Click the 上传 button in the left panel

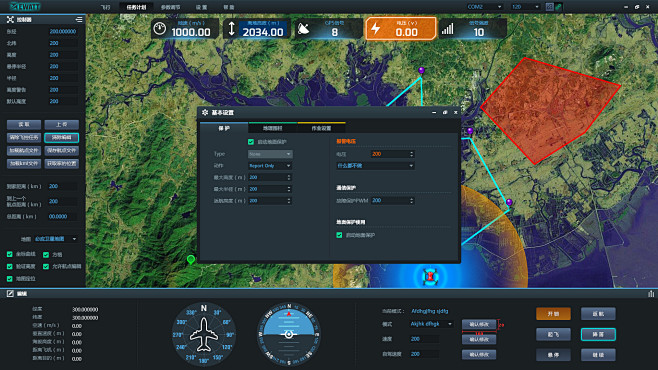pos(61,125)
